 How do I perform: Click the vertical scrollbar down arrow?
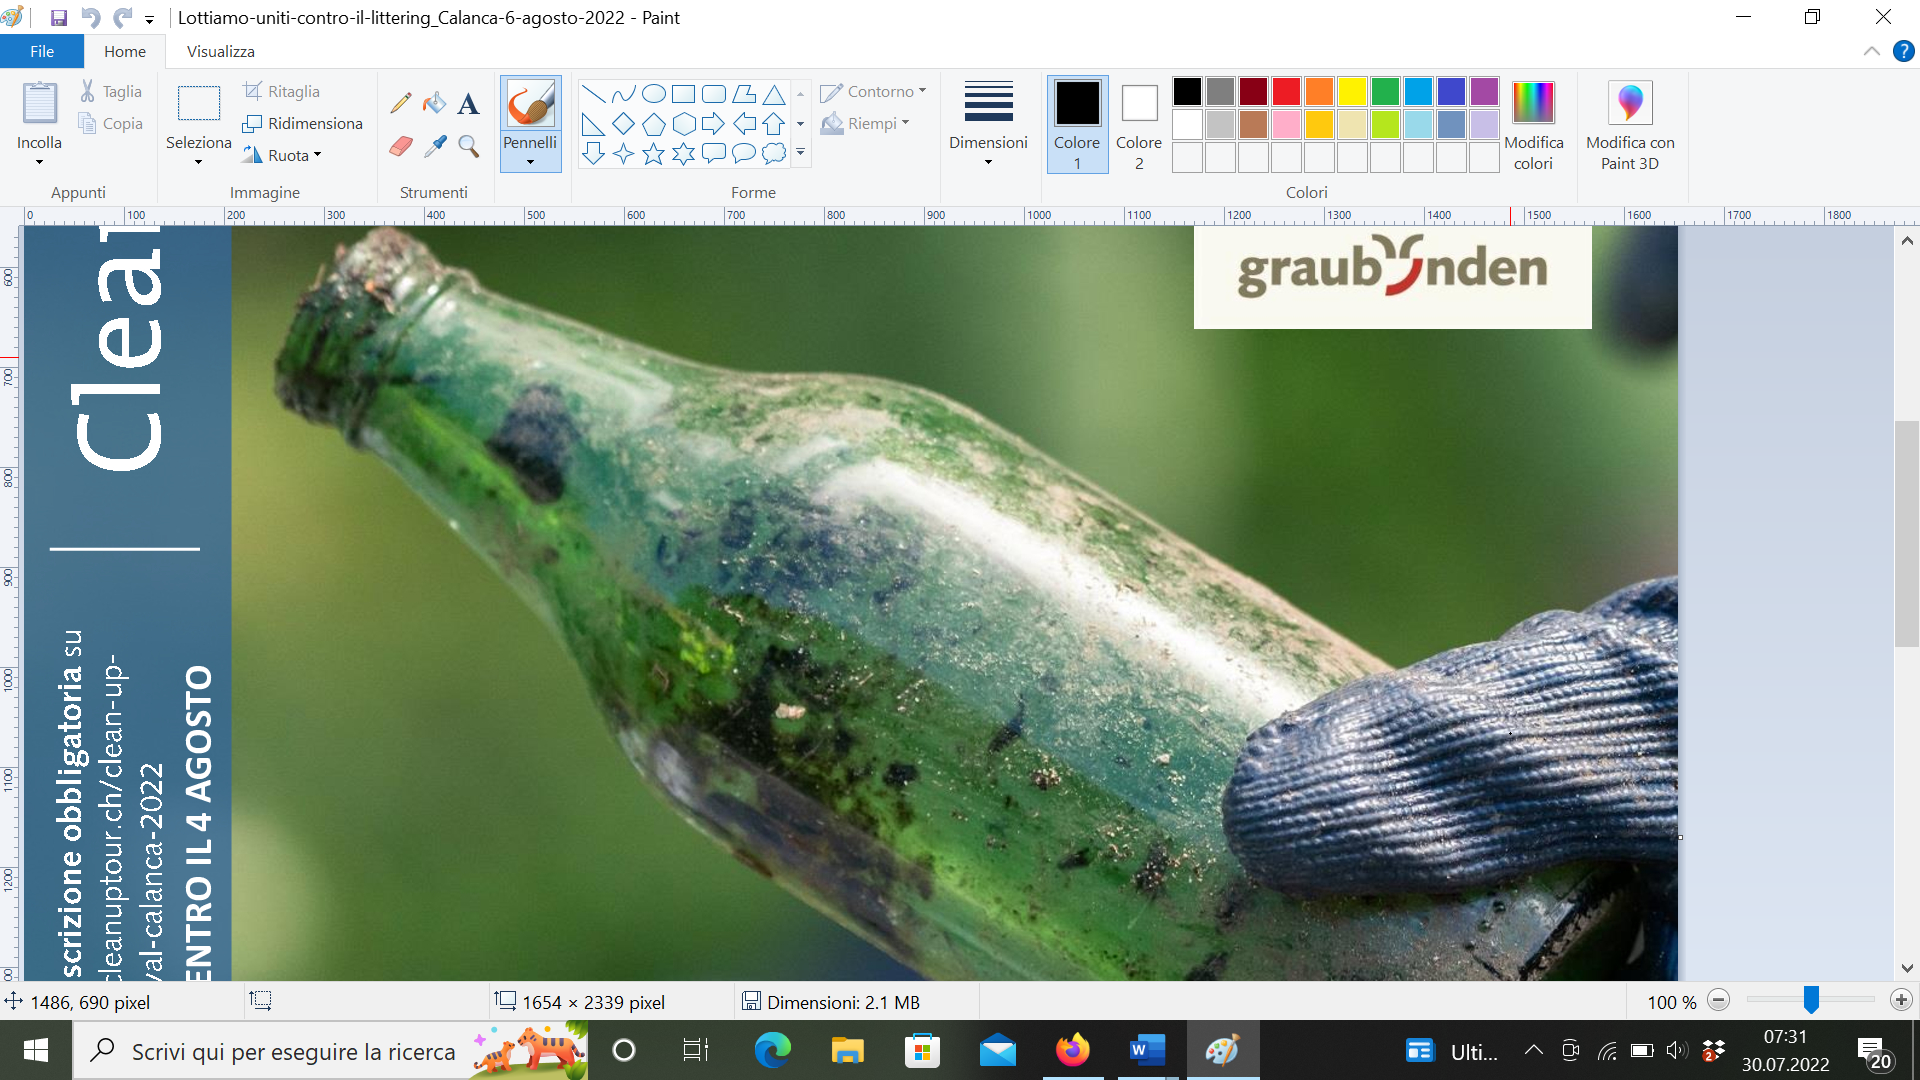1907,968
